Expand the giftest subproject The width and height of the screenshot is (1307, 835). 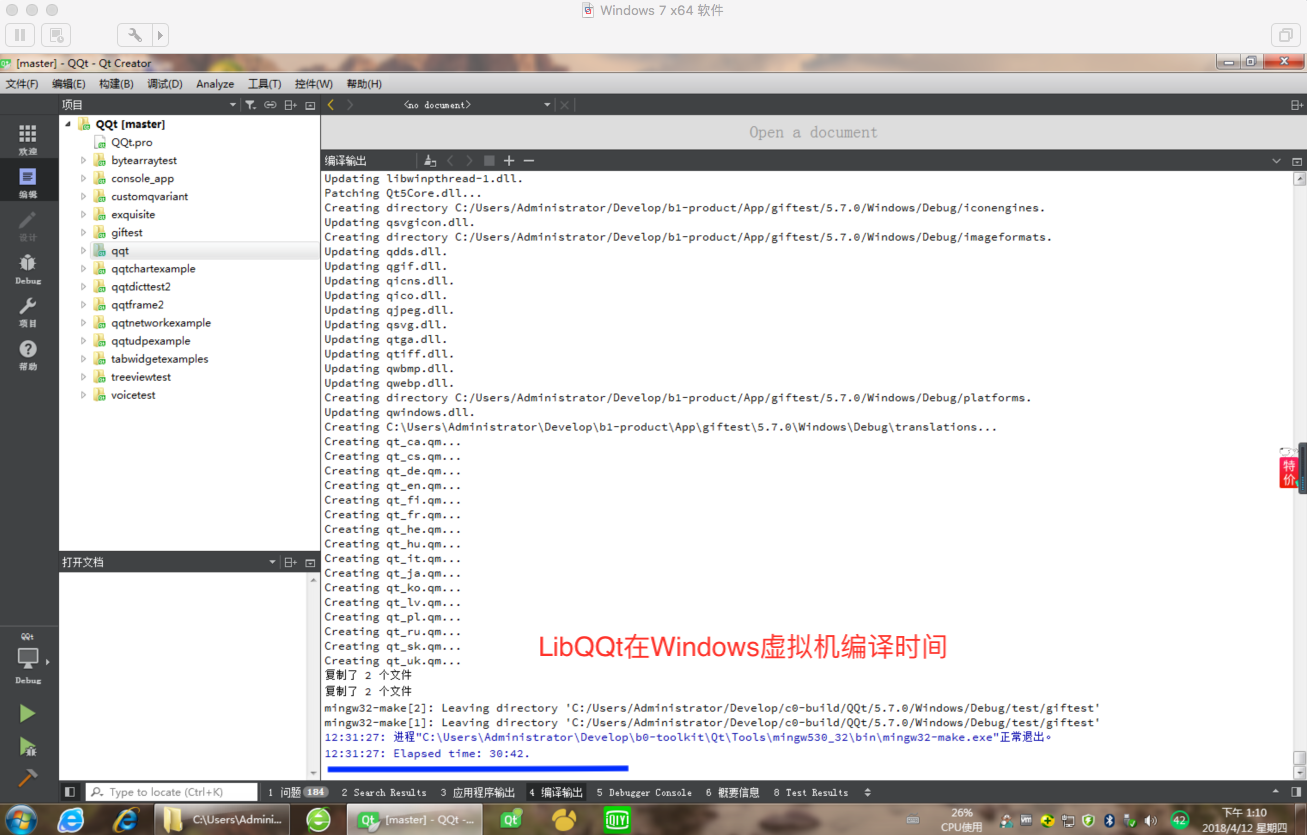(84, 232)
